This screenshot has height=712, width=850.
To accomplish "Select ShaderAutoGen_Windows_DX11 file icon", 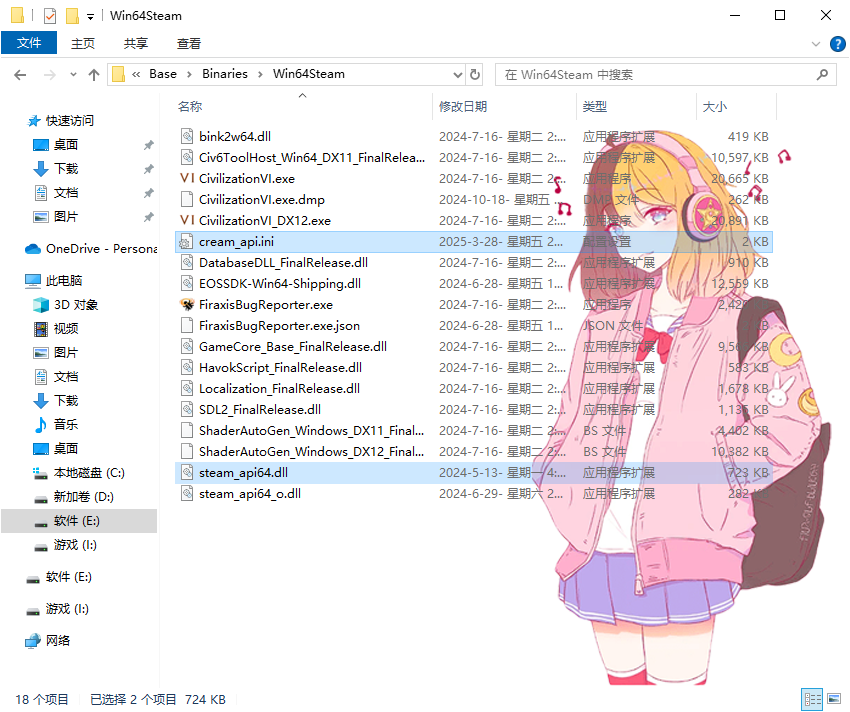I will pos(186,430).
